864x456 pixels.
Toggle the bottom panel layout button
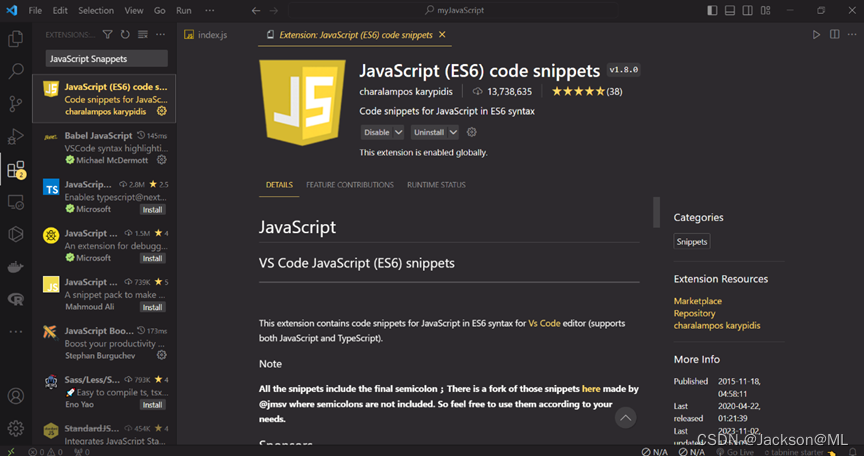click(x=730, y=10)
